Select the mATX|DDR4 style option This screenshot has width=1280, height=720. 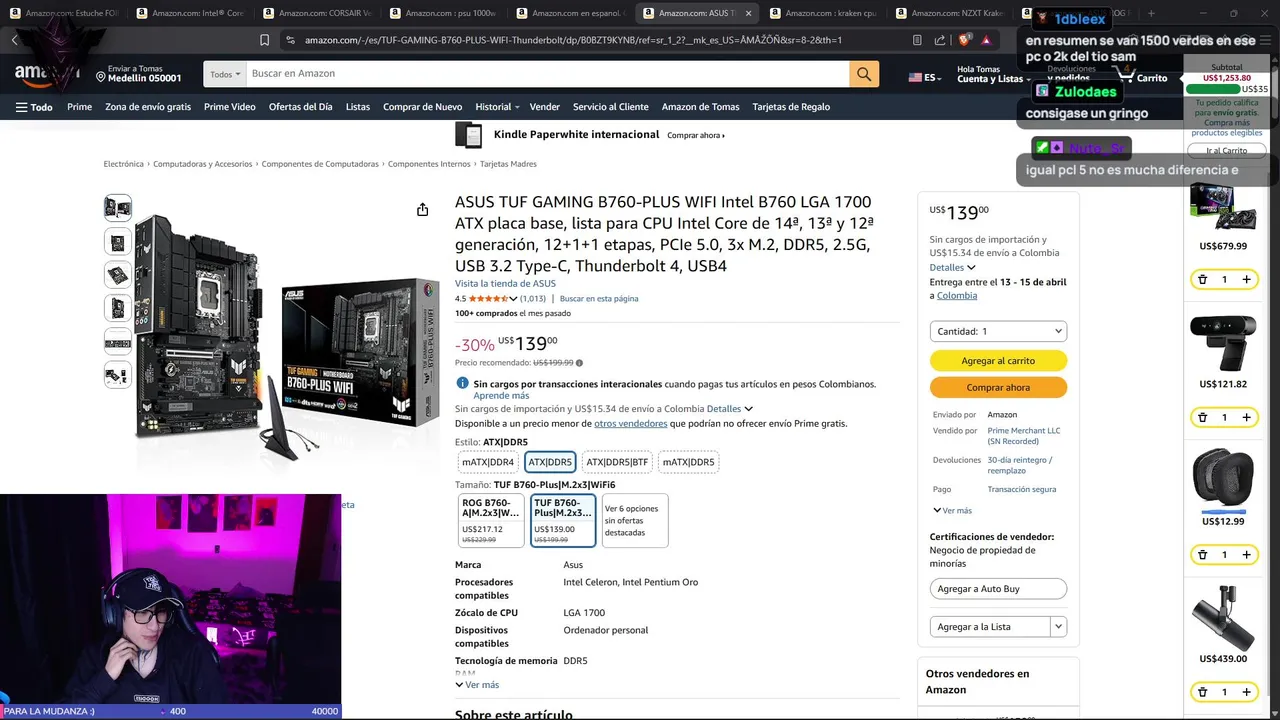488,462
